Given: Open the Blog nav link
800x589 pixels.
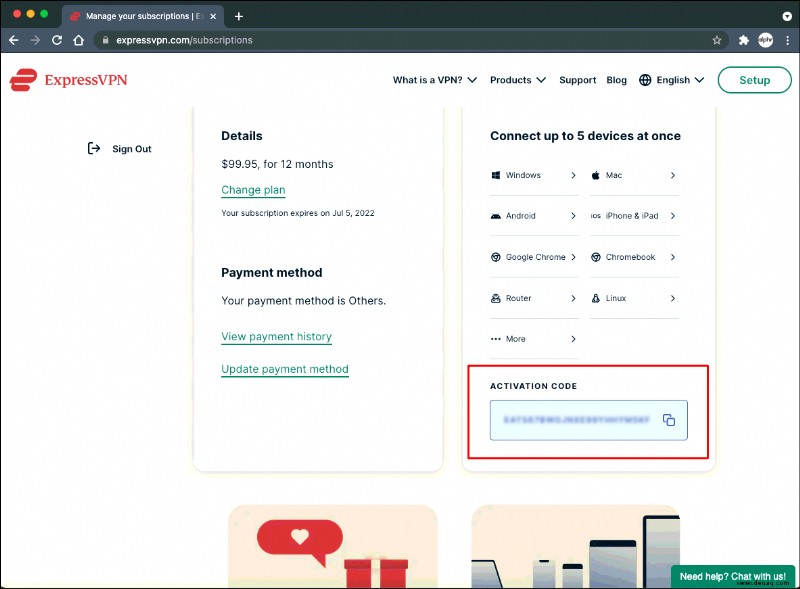Looking at the screenshot, I should pyautogui.click(x=616, y=80).
